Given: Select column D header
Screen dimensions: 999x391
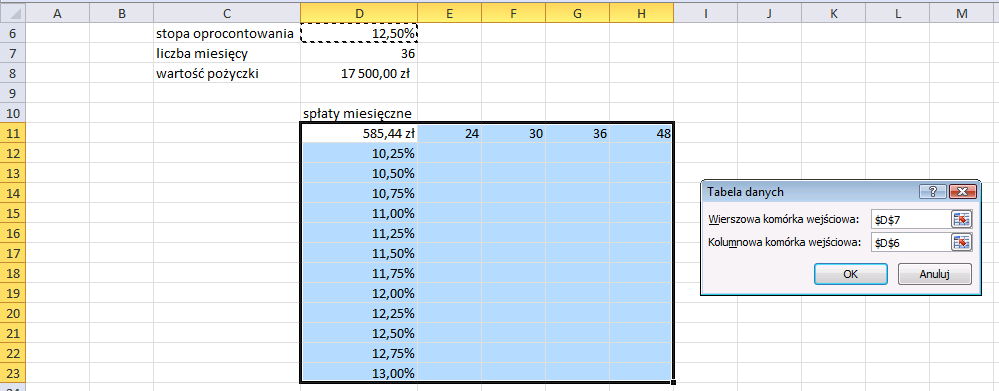Looking at the screenshot, I should 359,13.
